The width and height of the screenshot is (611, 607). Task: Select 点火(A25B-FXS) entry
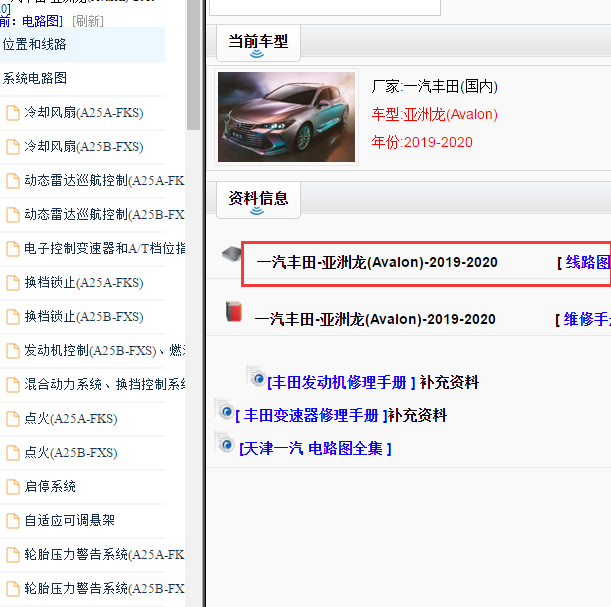point(71,453)
